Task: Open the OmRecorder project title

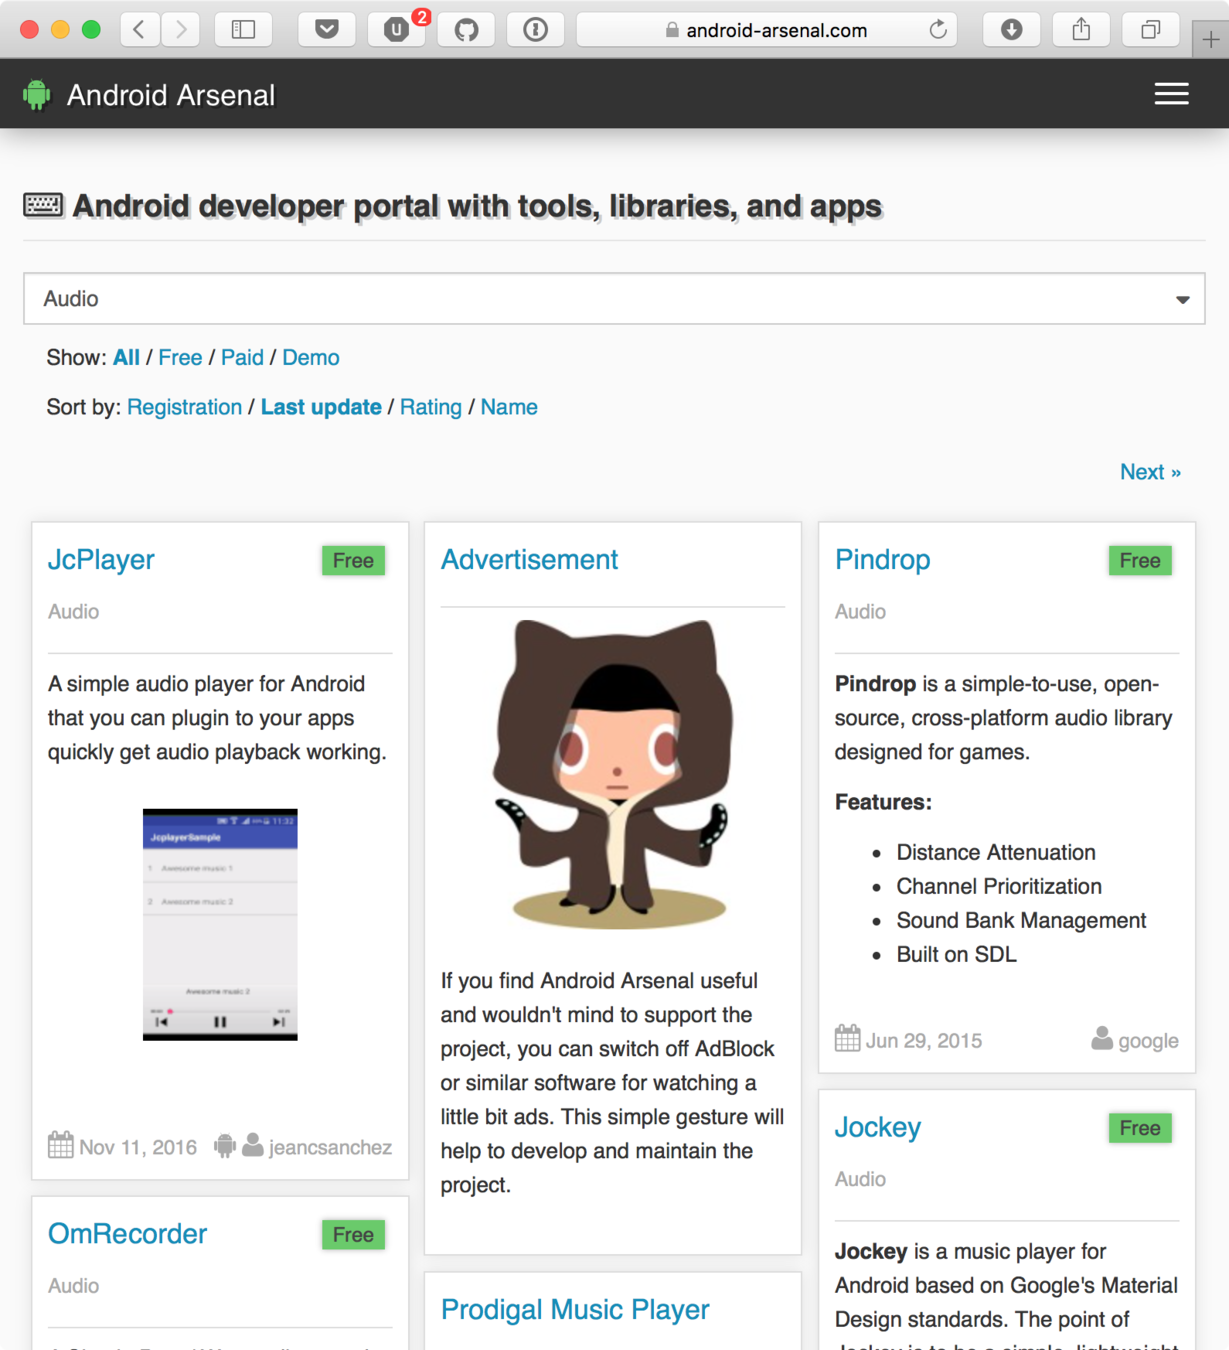Action: pyautogui.click(x=127, y=1234)
